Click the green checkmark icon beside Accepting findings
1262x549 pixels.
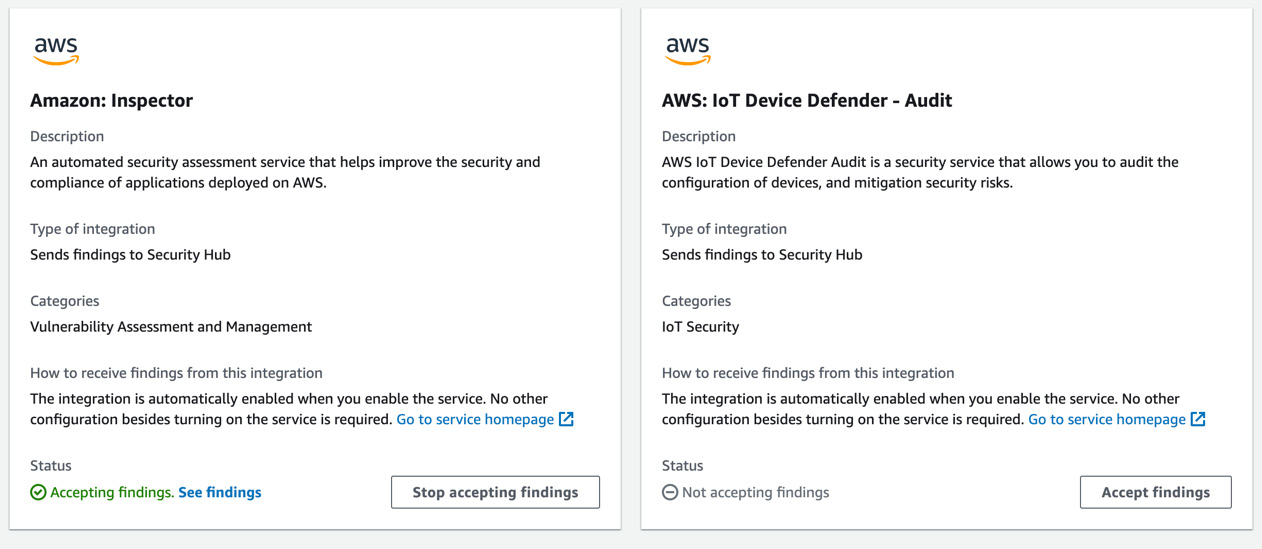[x=38, y=492]
